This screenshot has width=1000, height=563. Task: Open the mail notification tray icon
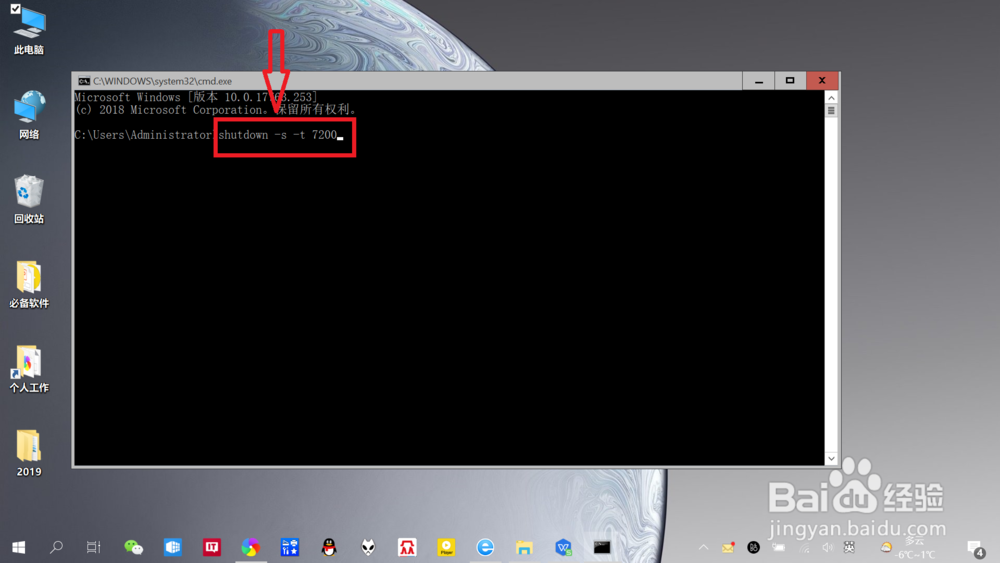click(728, 547)
